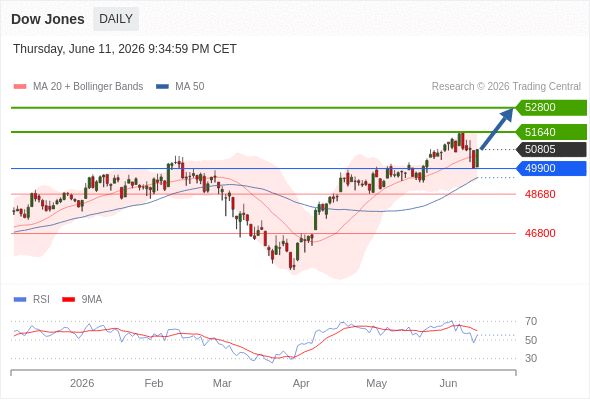Image resolution: width=590 pixels, height=400 pixels.
Task: Click the red 9MA legend swatch
Action: point(68,300)
